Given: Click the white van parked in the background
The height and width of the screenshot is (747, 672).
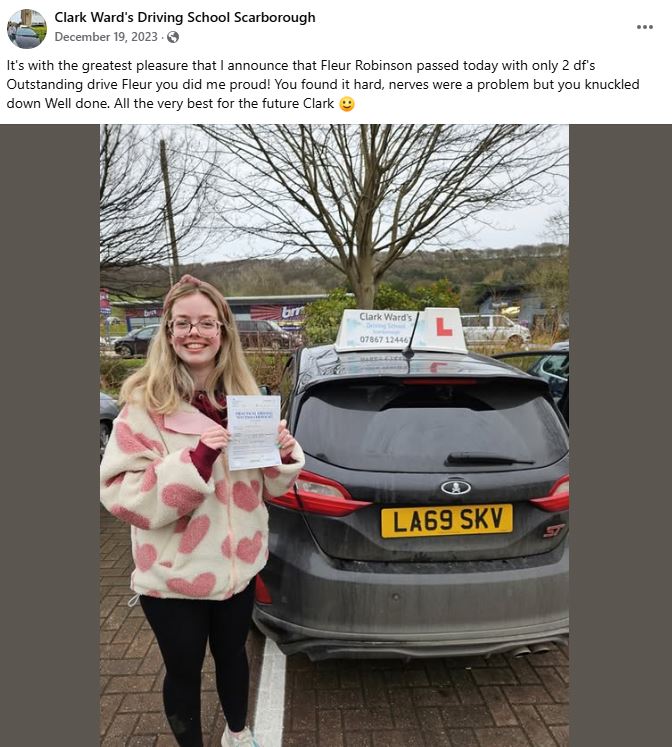Looking at the screenshot, I should (495, 329).
